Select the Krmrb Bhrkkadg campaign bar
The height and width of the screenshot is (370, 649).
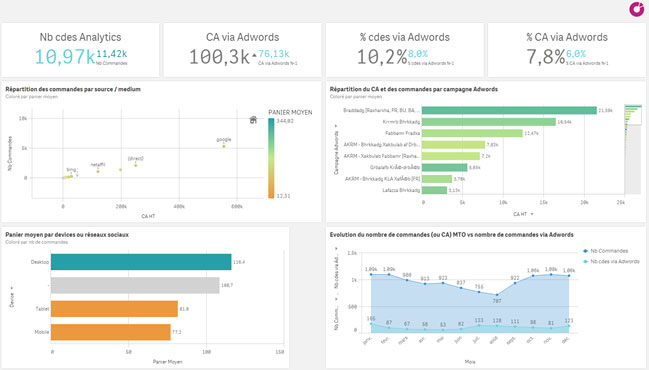tap(489, 122)
